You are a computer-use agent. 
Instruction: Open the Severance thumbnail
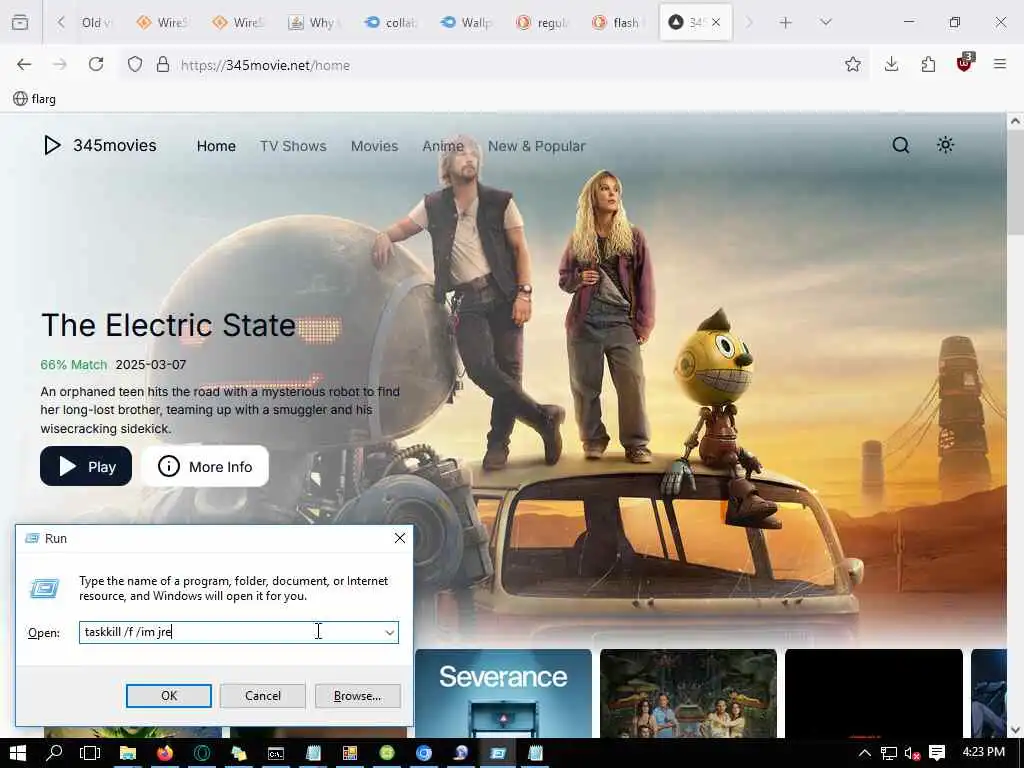503,694
